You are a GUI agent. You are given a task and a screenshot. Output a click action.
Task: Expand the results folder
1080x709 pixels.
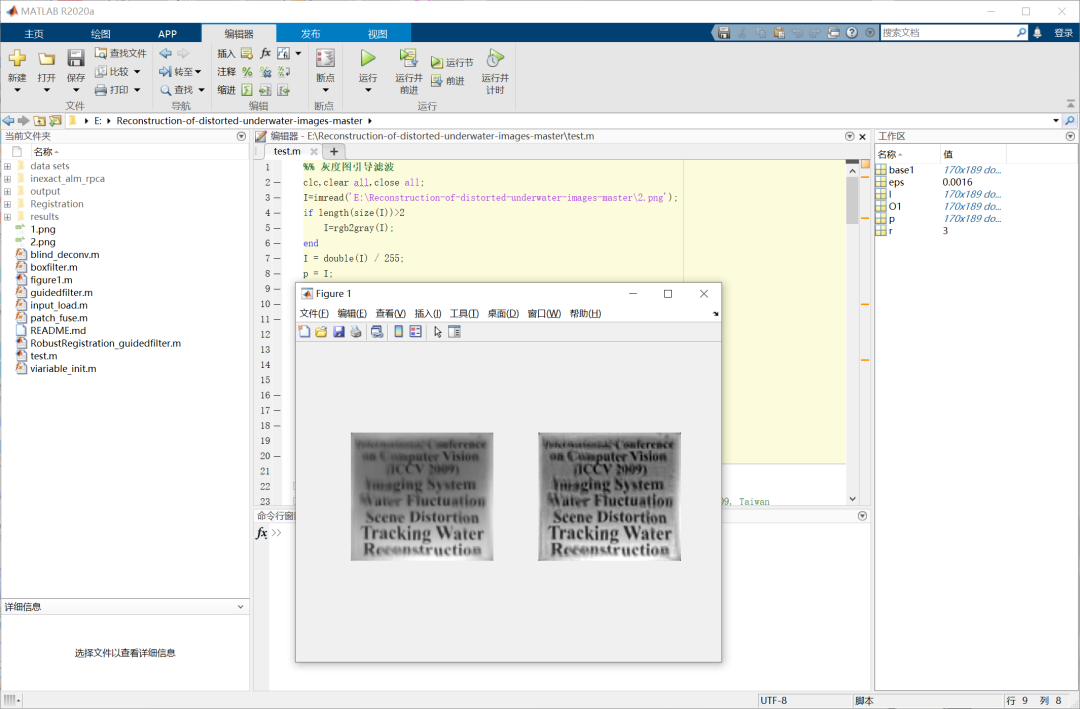(x=7, y=217)
